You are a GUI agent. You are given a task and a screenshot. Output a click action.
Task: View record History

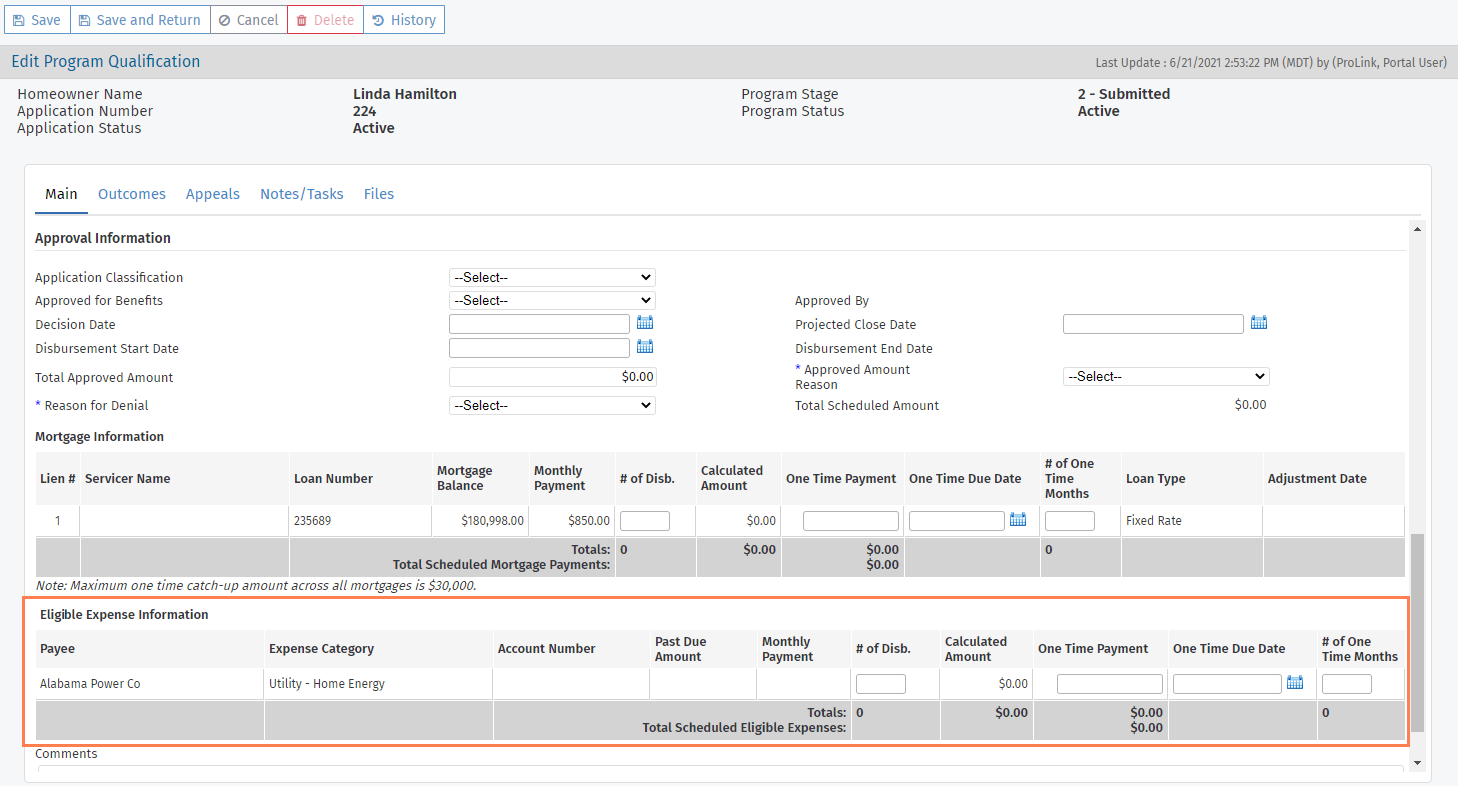pos(404,20)
